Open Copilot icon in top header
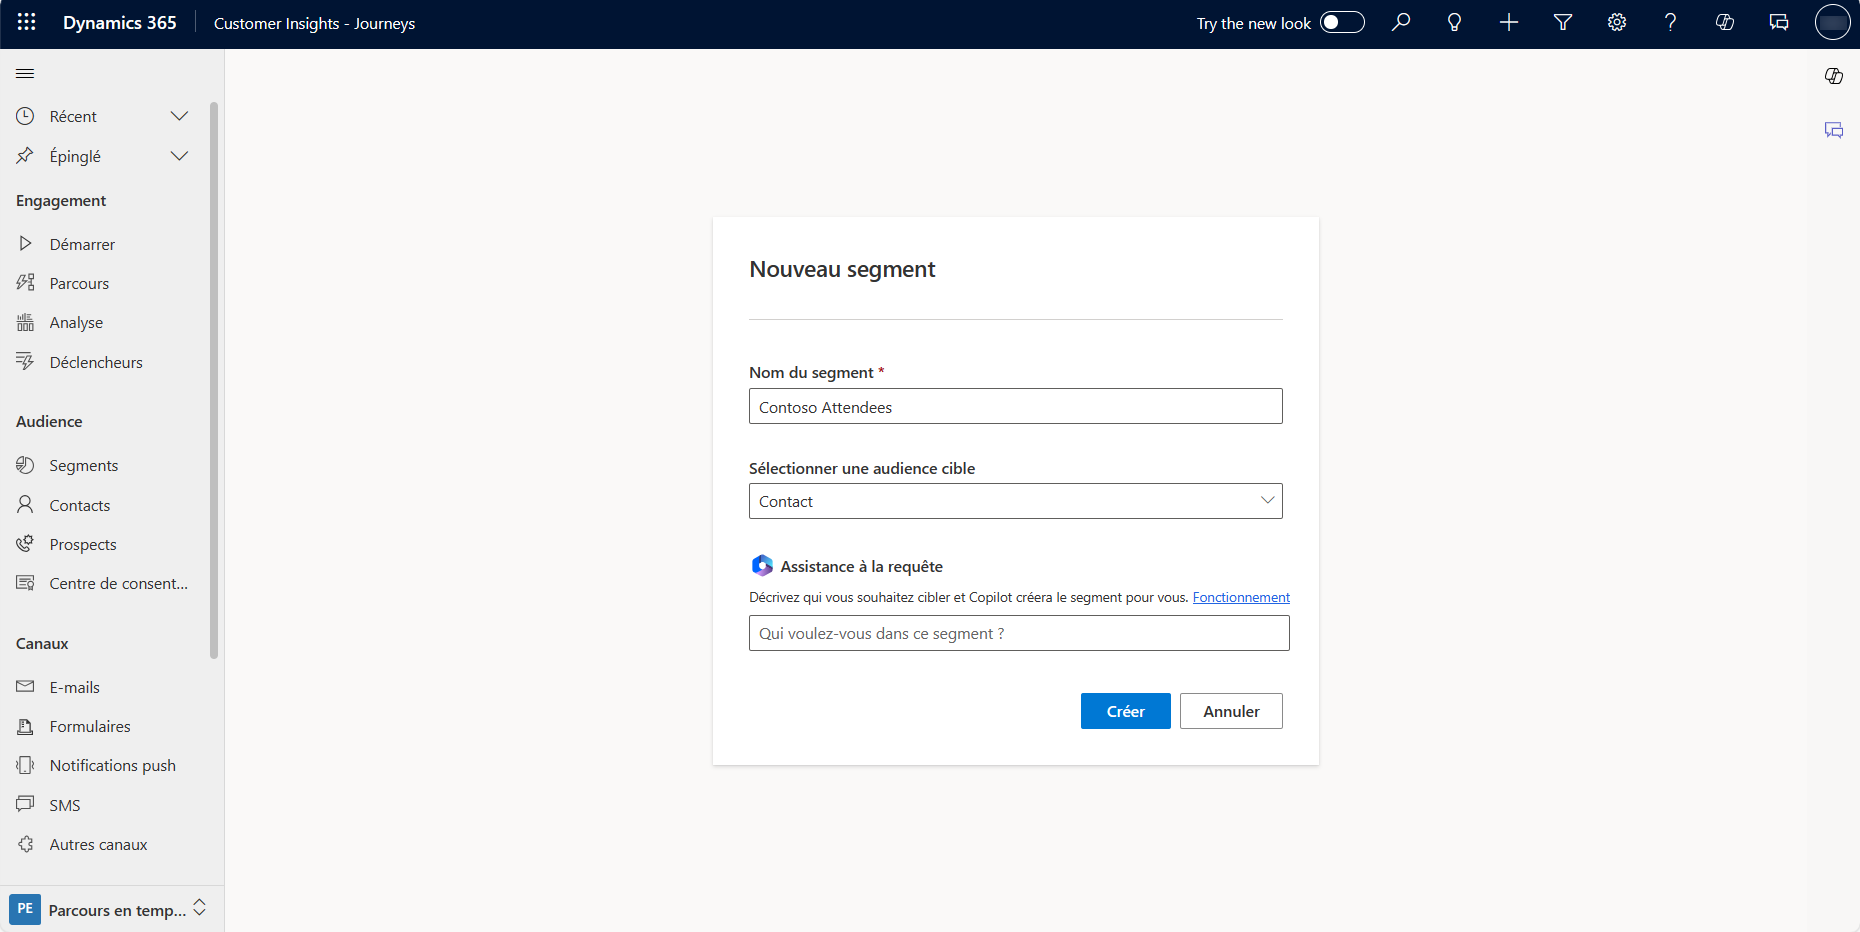Image resolution: width=1860 pixels, height=932 pixels. [1725, 22]
